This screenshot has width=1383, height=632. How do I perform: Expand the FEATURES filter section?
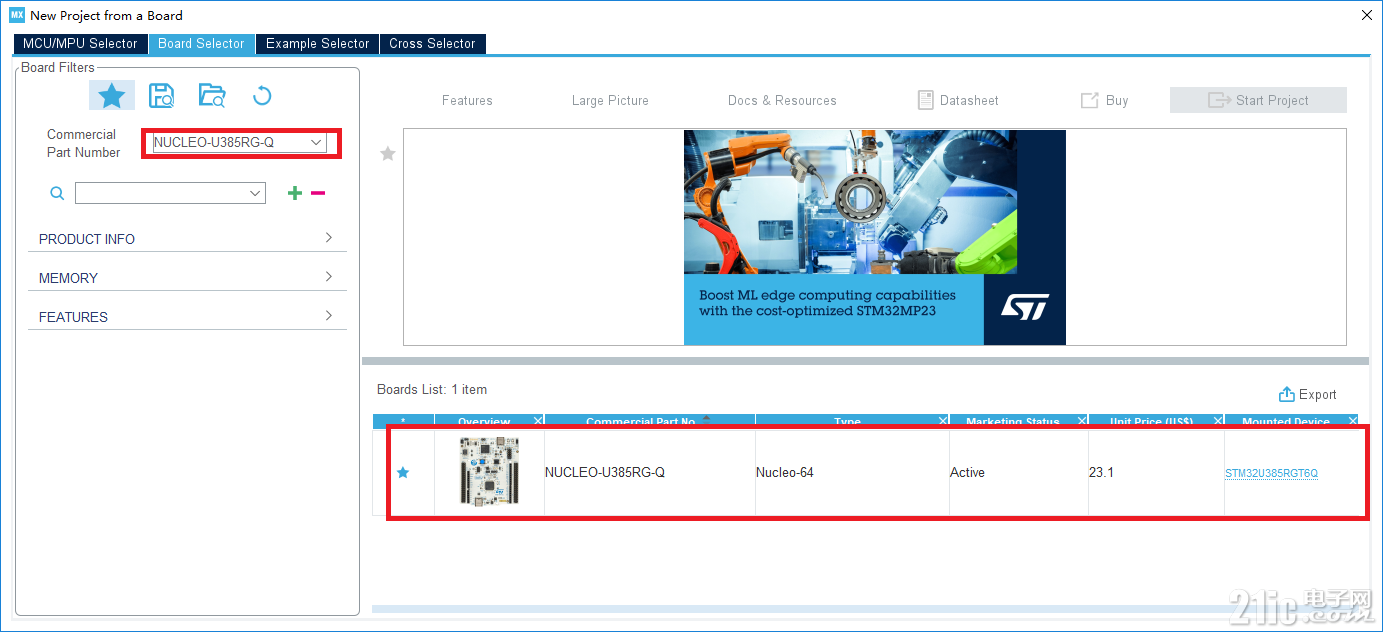[187, 317]
